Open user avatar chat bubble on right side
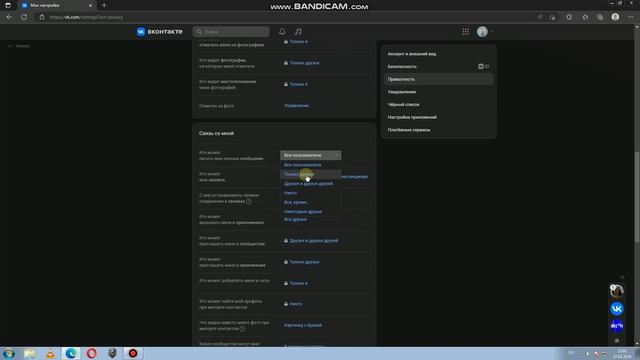Image resolution: width=640 pixels, height=360 pixels. pos(617,291)
